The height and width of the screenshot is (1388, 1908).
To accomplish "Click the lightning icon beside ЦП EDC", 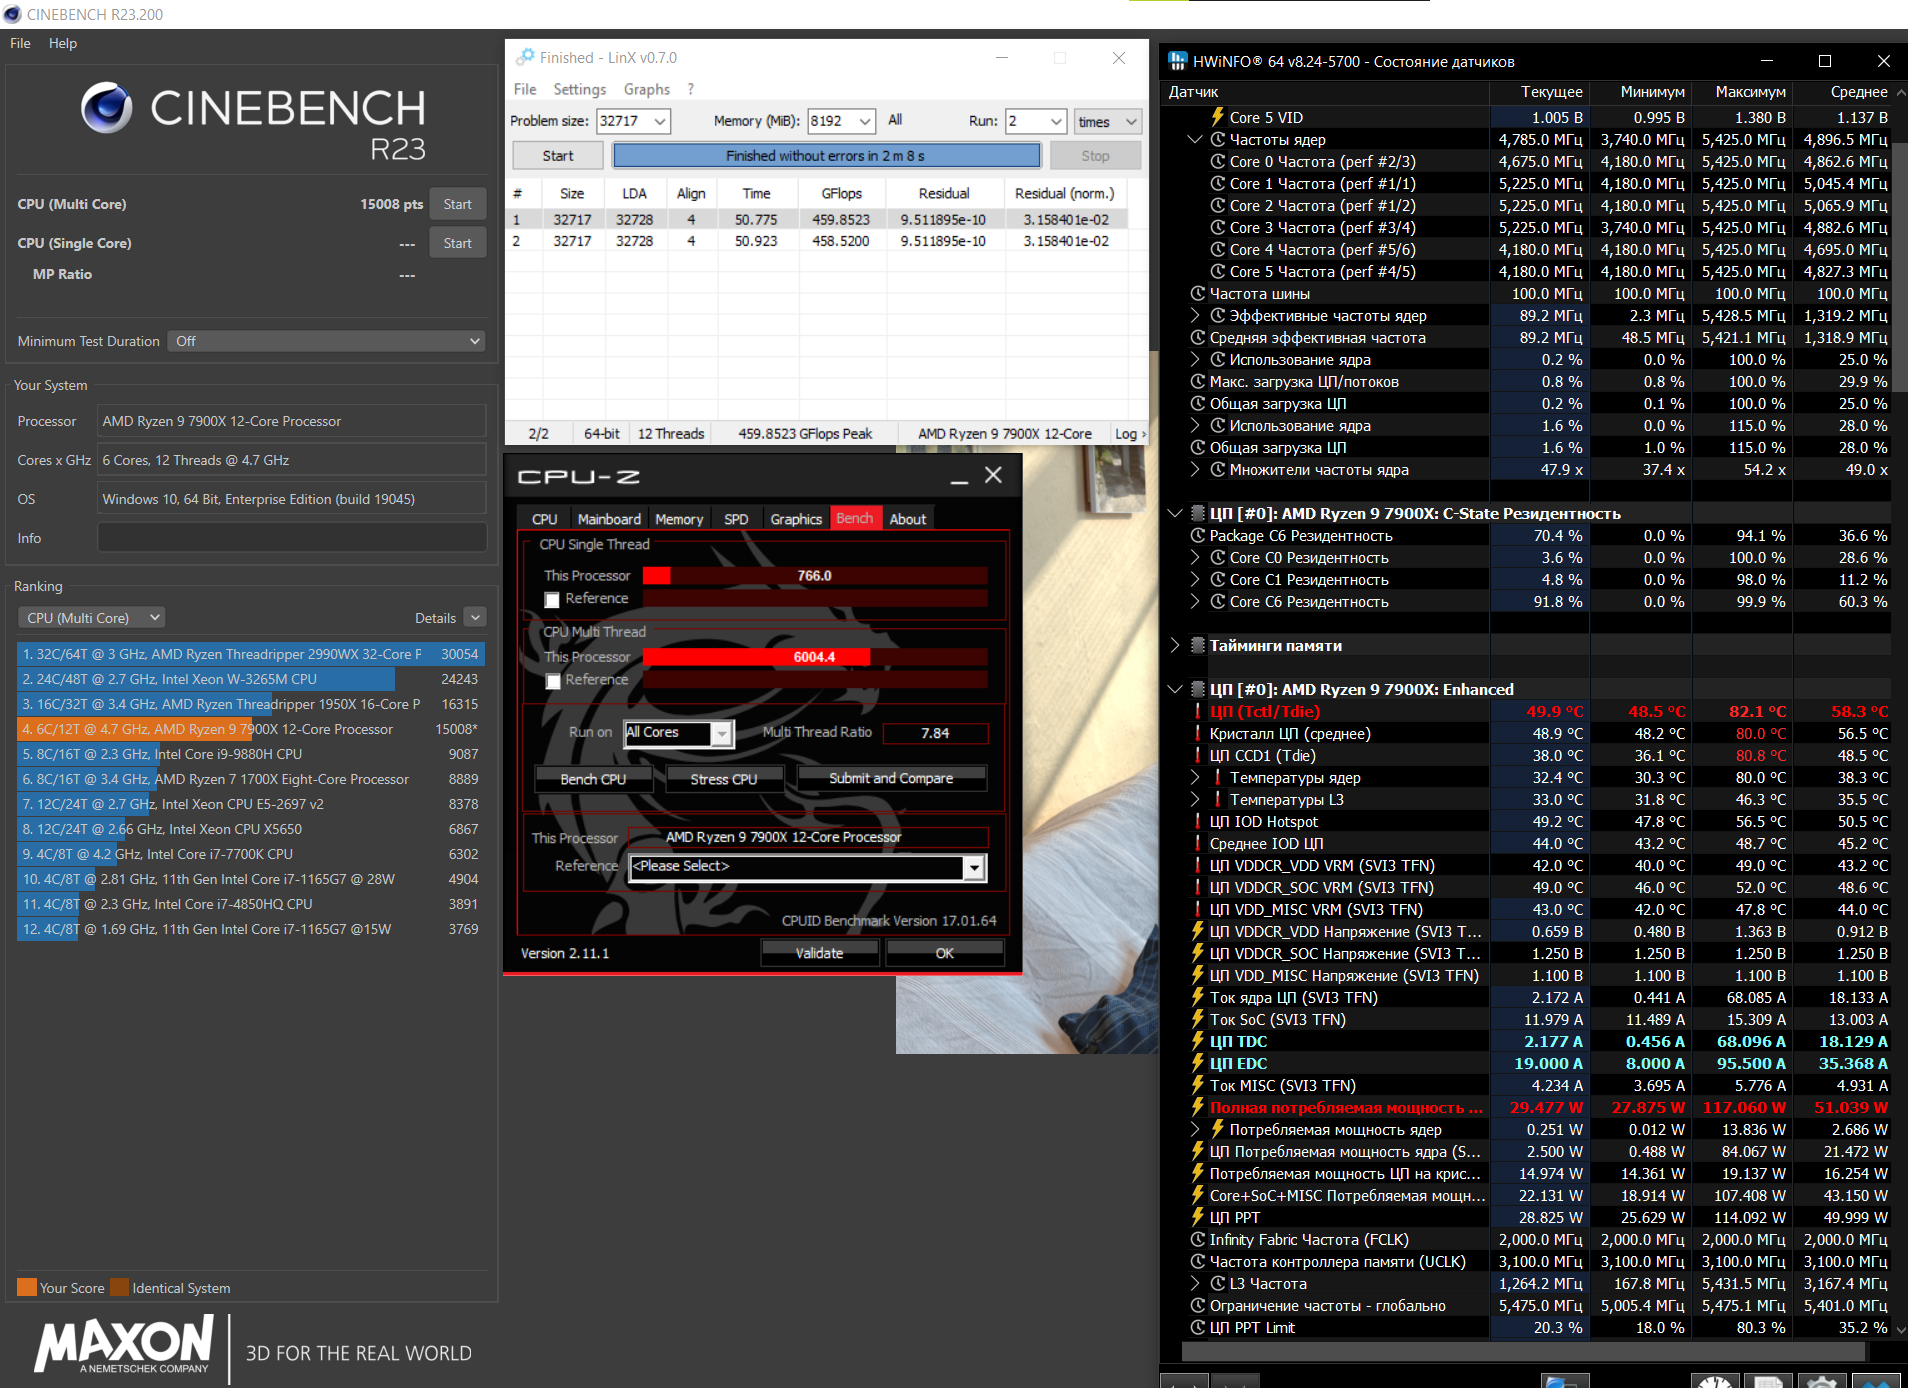I will click(x=1198, y=1063).
